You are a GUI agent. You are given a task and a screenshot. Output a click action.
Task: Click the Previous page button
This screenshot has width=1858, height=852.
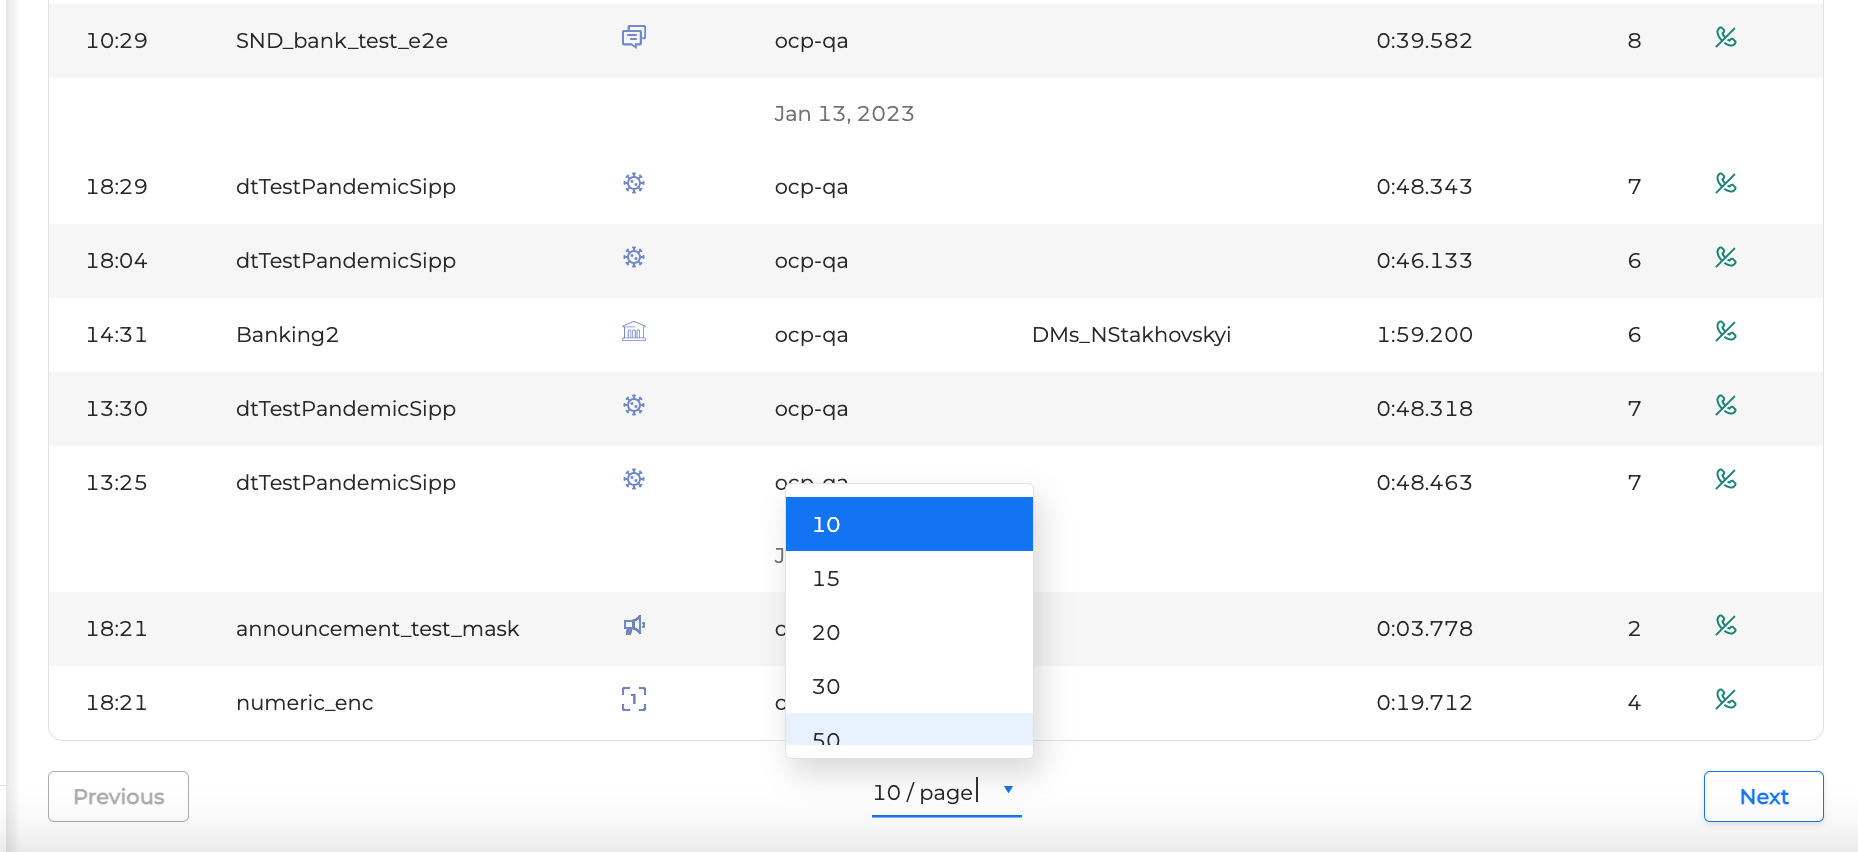tap(118, 797)
